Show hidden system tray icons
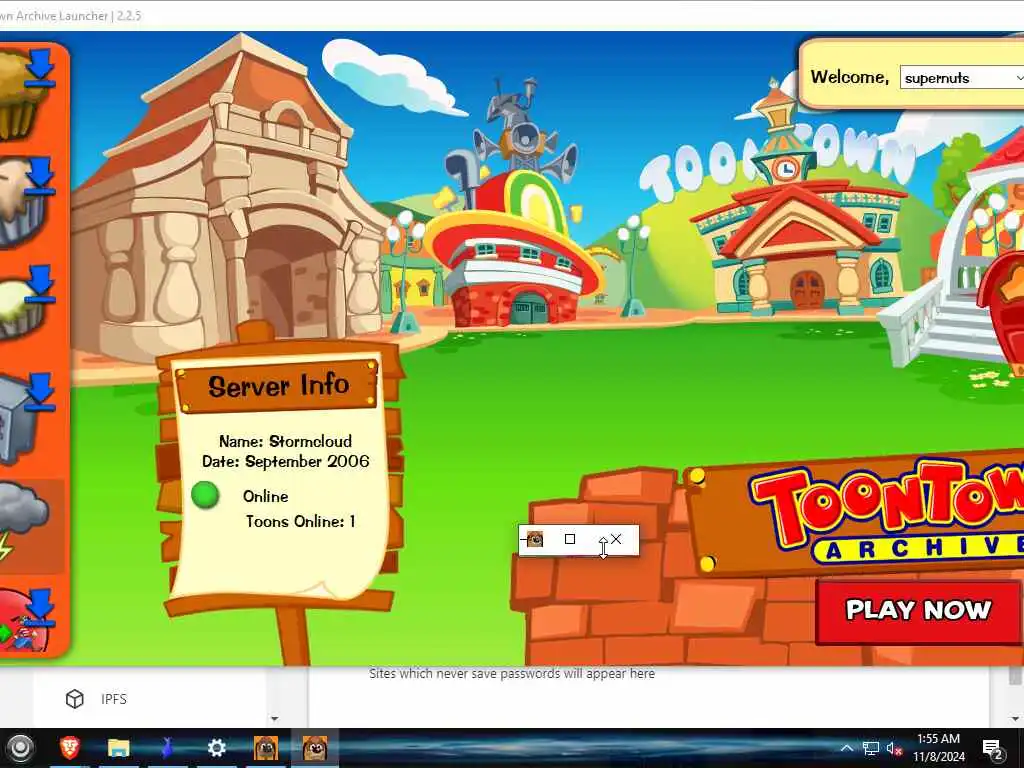Screen dimensions: 1024x768 [x=846, y=748]
